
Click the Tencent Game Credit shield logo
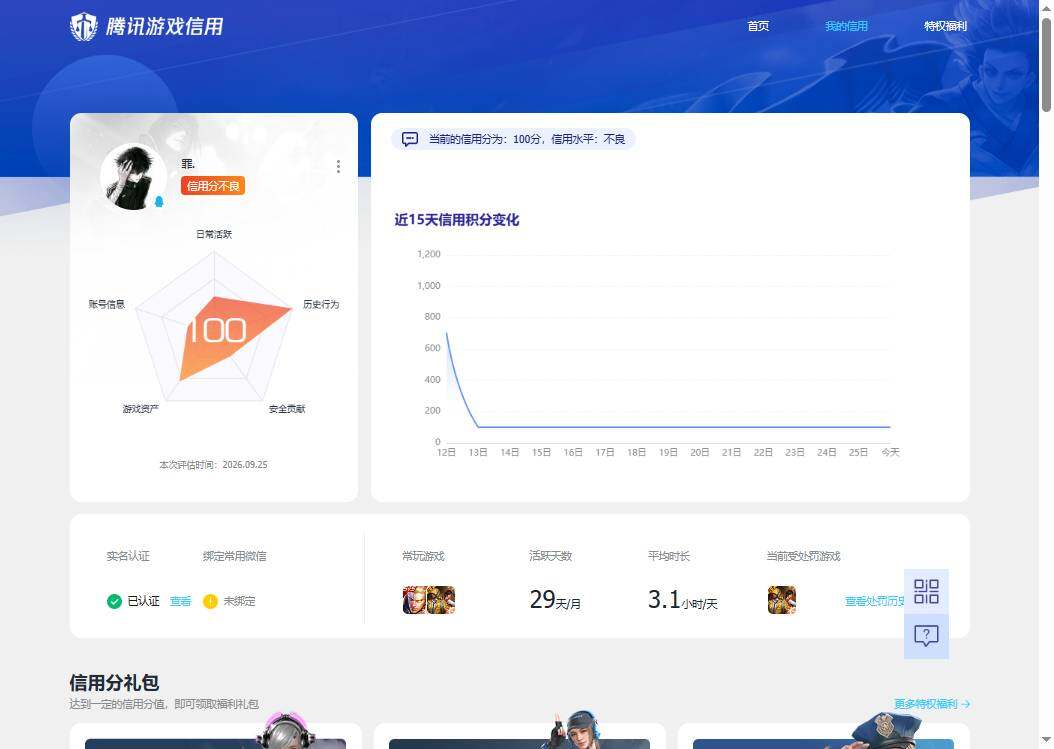click(x=84, y=27)
